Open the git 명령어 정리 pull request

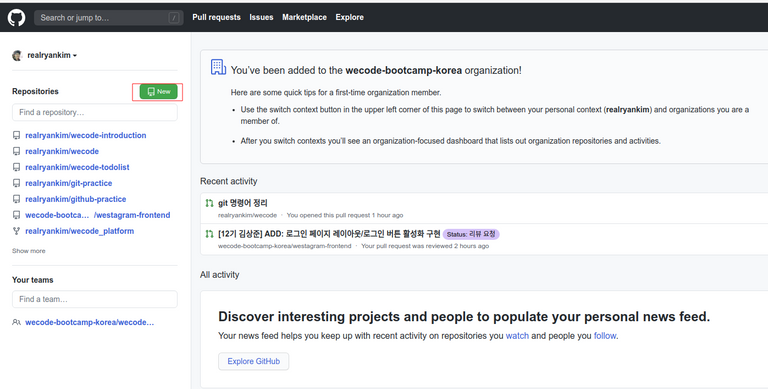(242, 203)
